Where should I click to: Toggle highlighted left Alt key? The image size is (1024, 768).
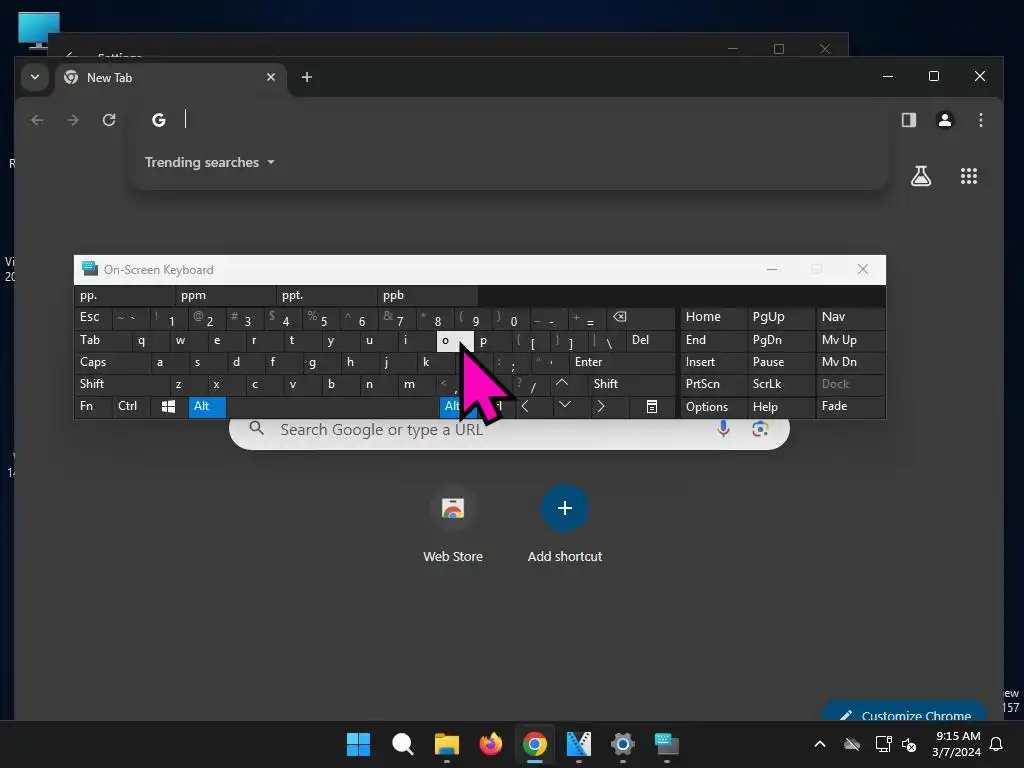coord(207,406)
